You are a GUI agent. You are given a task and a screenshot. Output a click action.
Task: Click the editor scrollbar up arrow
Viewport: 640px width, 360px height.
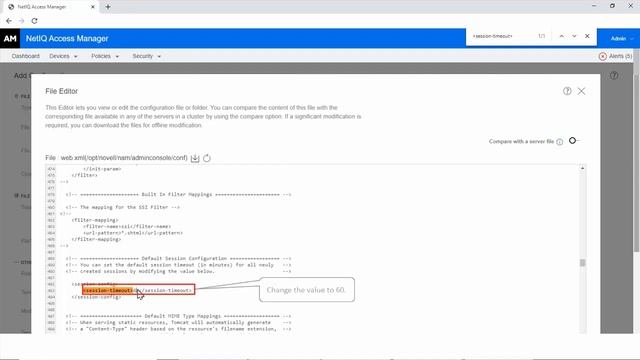(582, 168)
